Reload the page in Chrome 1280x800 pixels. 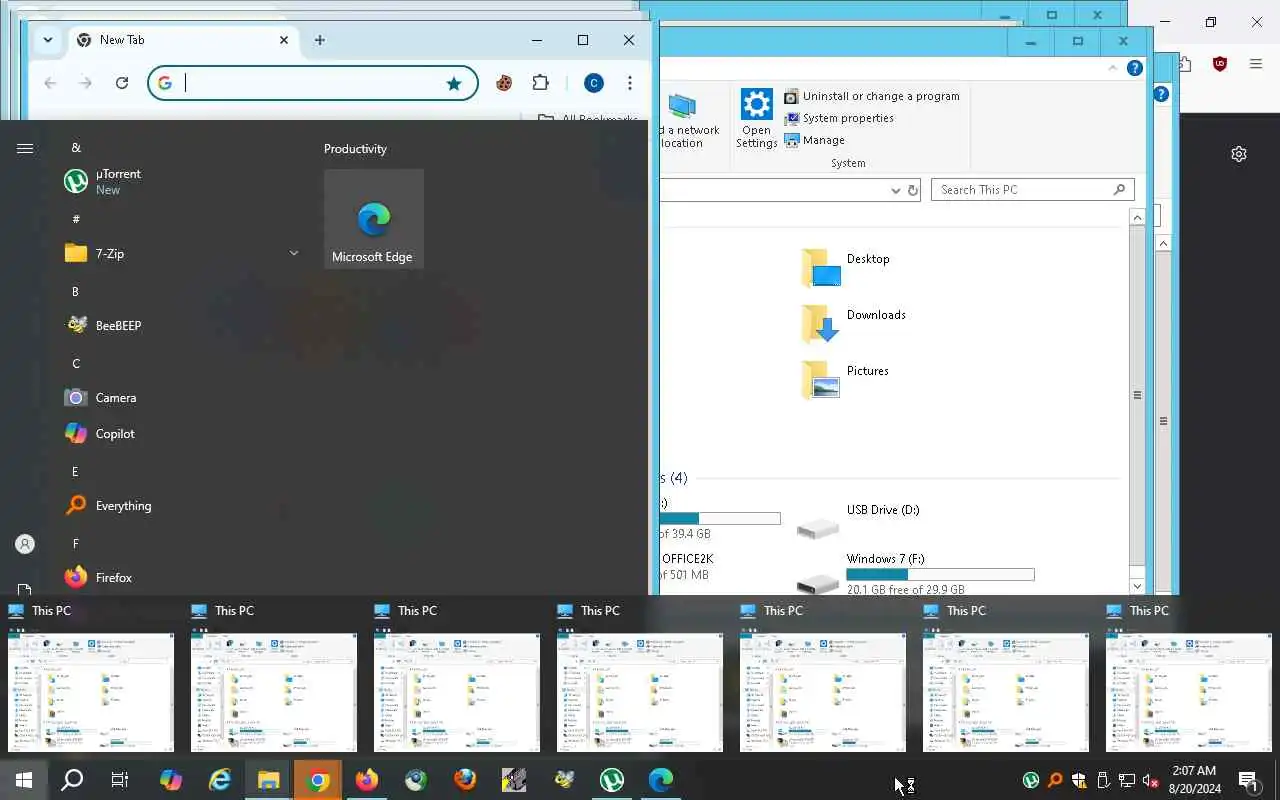[x=122, y=83]
